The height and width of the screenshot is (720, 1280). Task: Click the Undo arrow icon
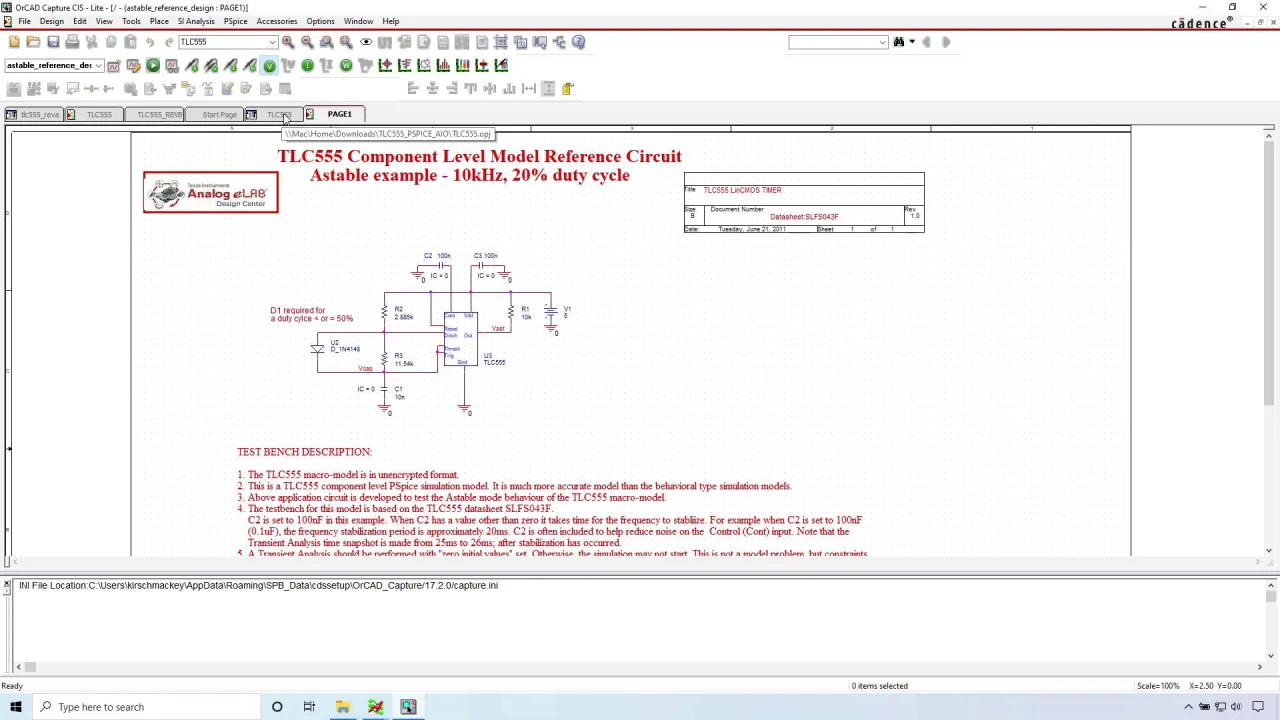coord(150,42)
